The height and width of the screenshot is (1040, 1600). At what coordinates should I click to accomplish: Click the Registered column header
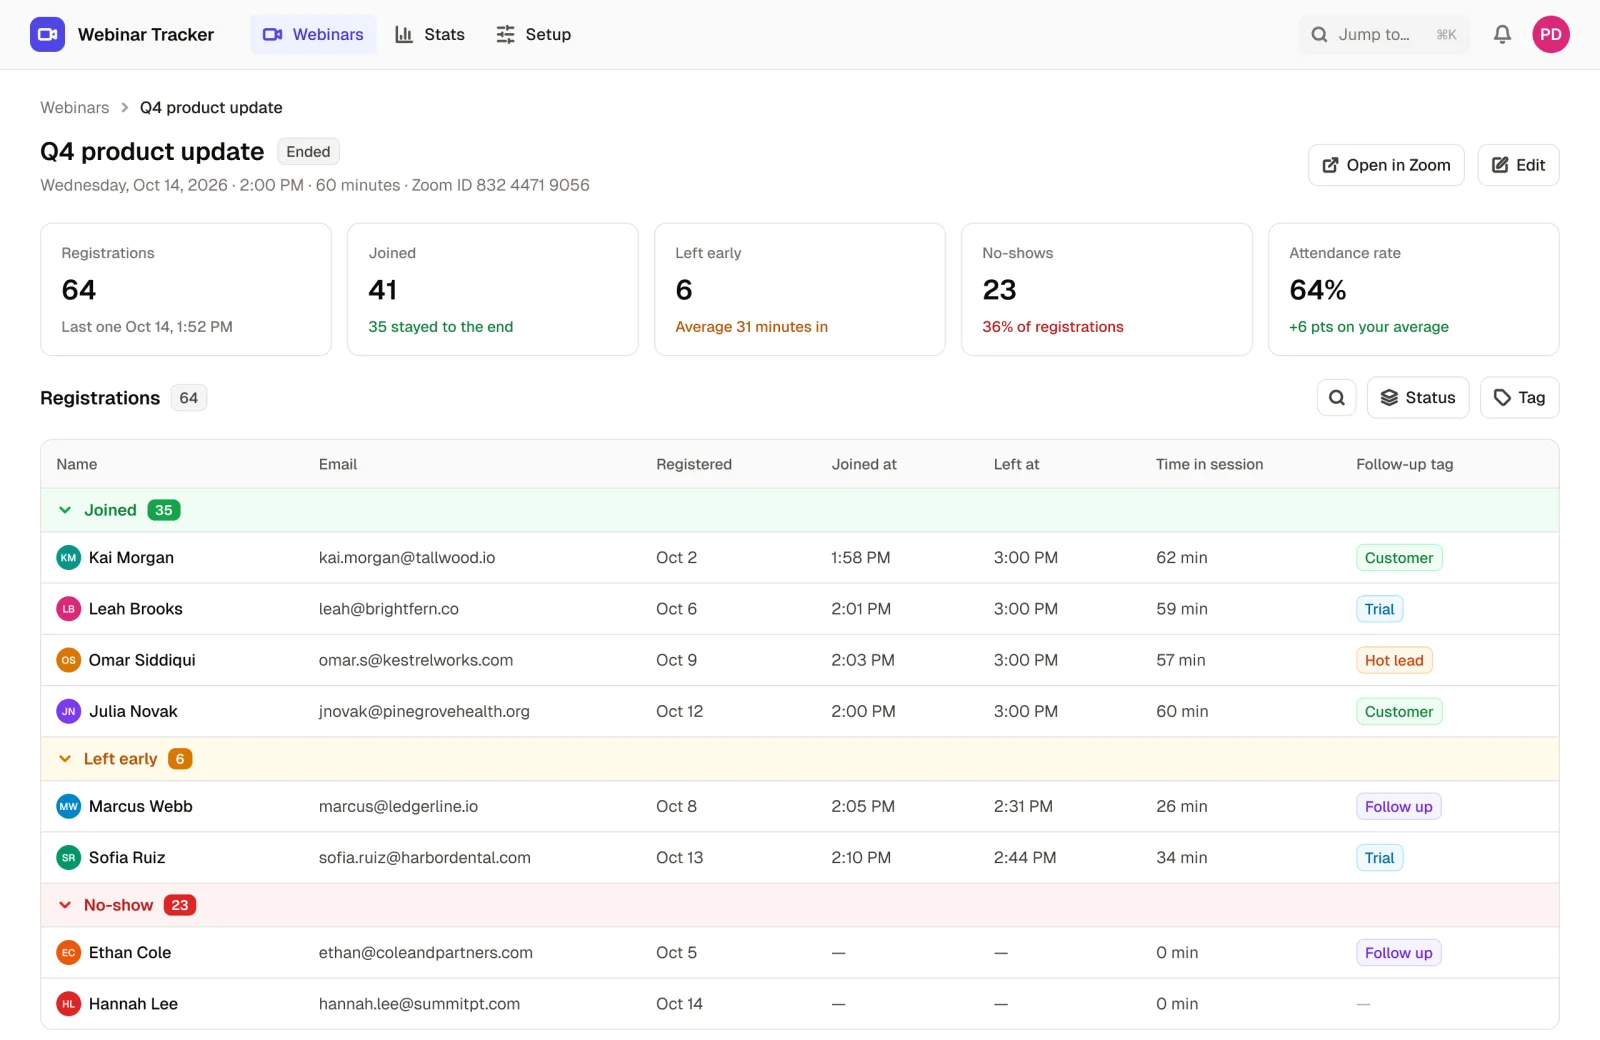point(694,464)
